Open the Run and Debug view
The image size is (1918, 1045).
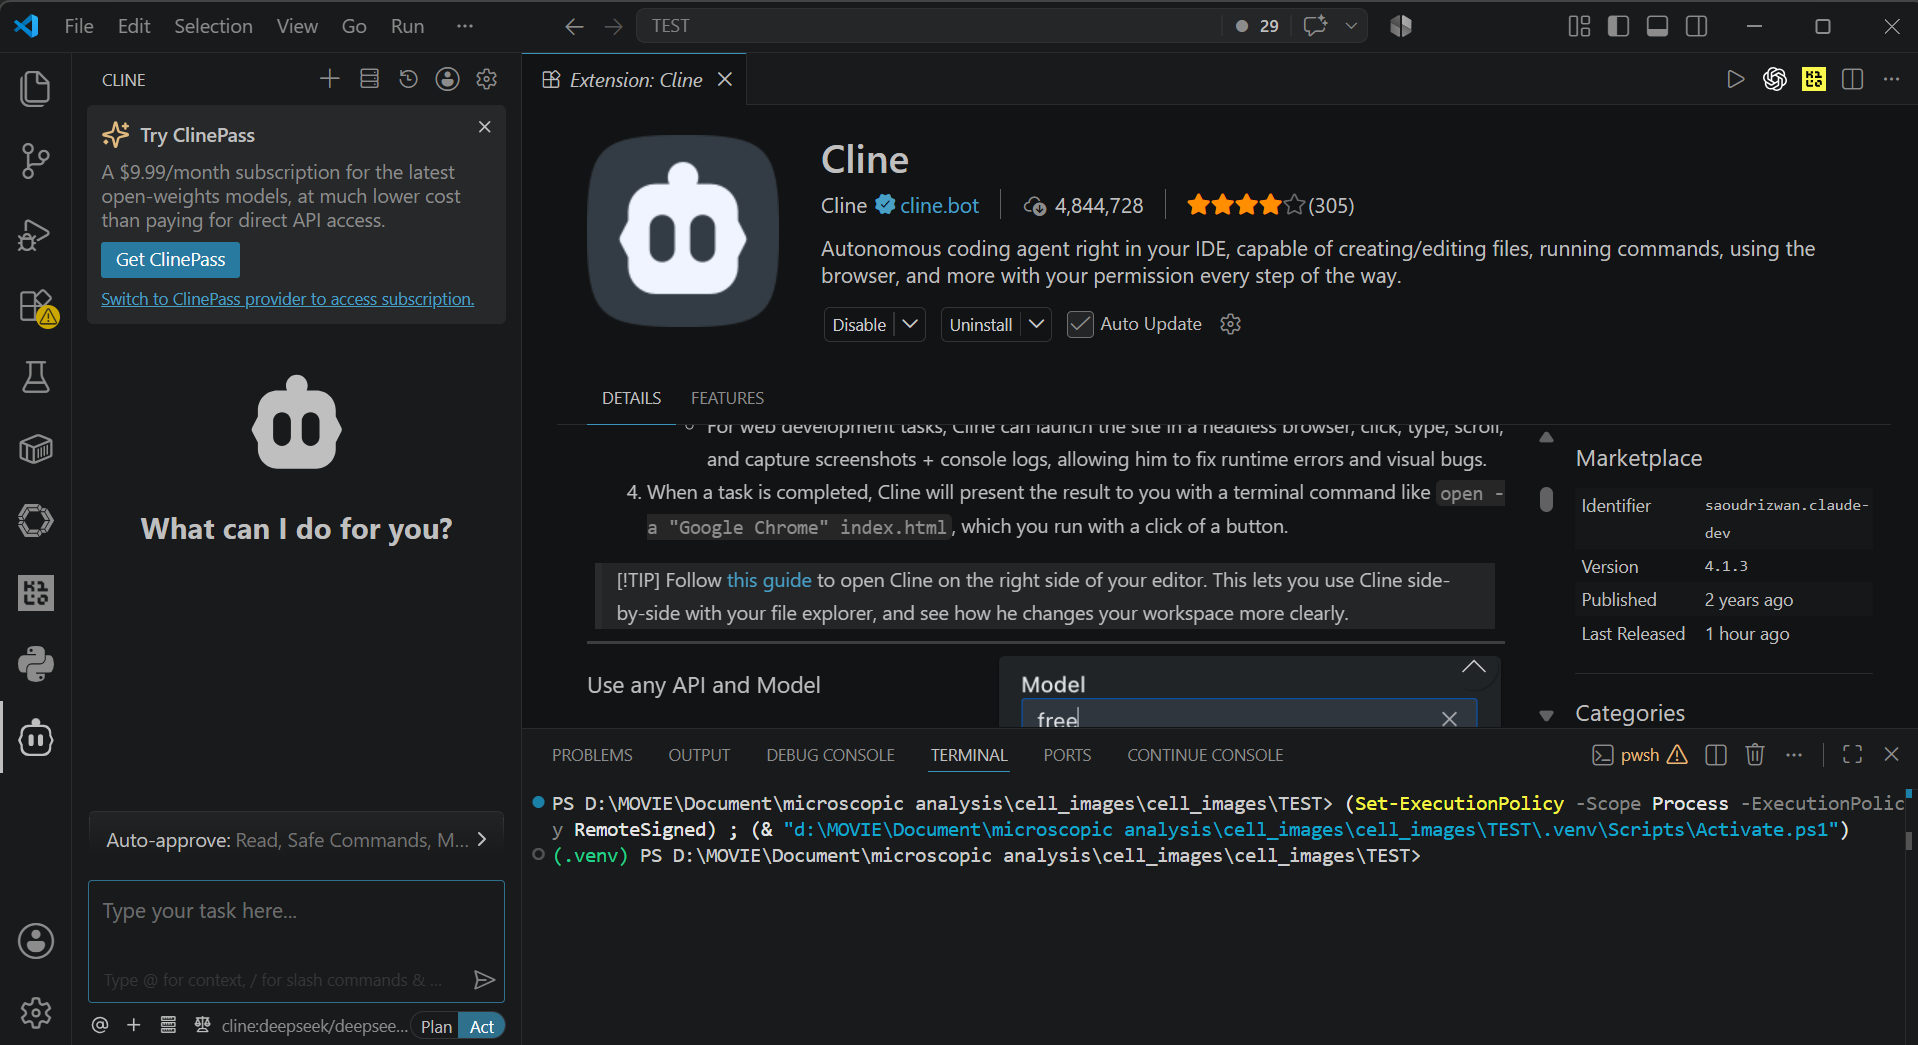pyautogui.click(x=36, y=235)
